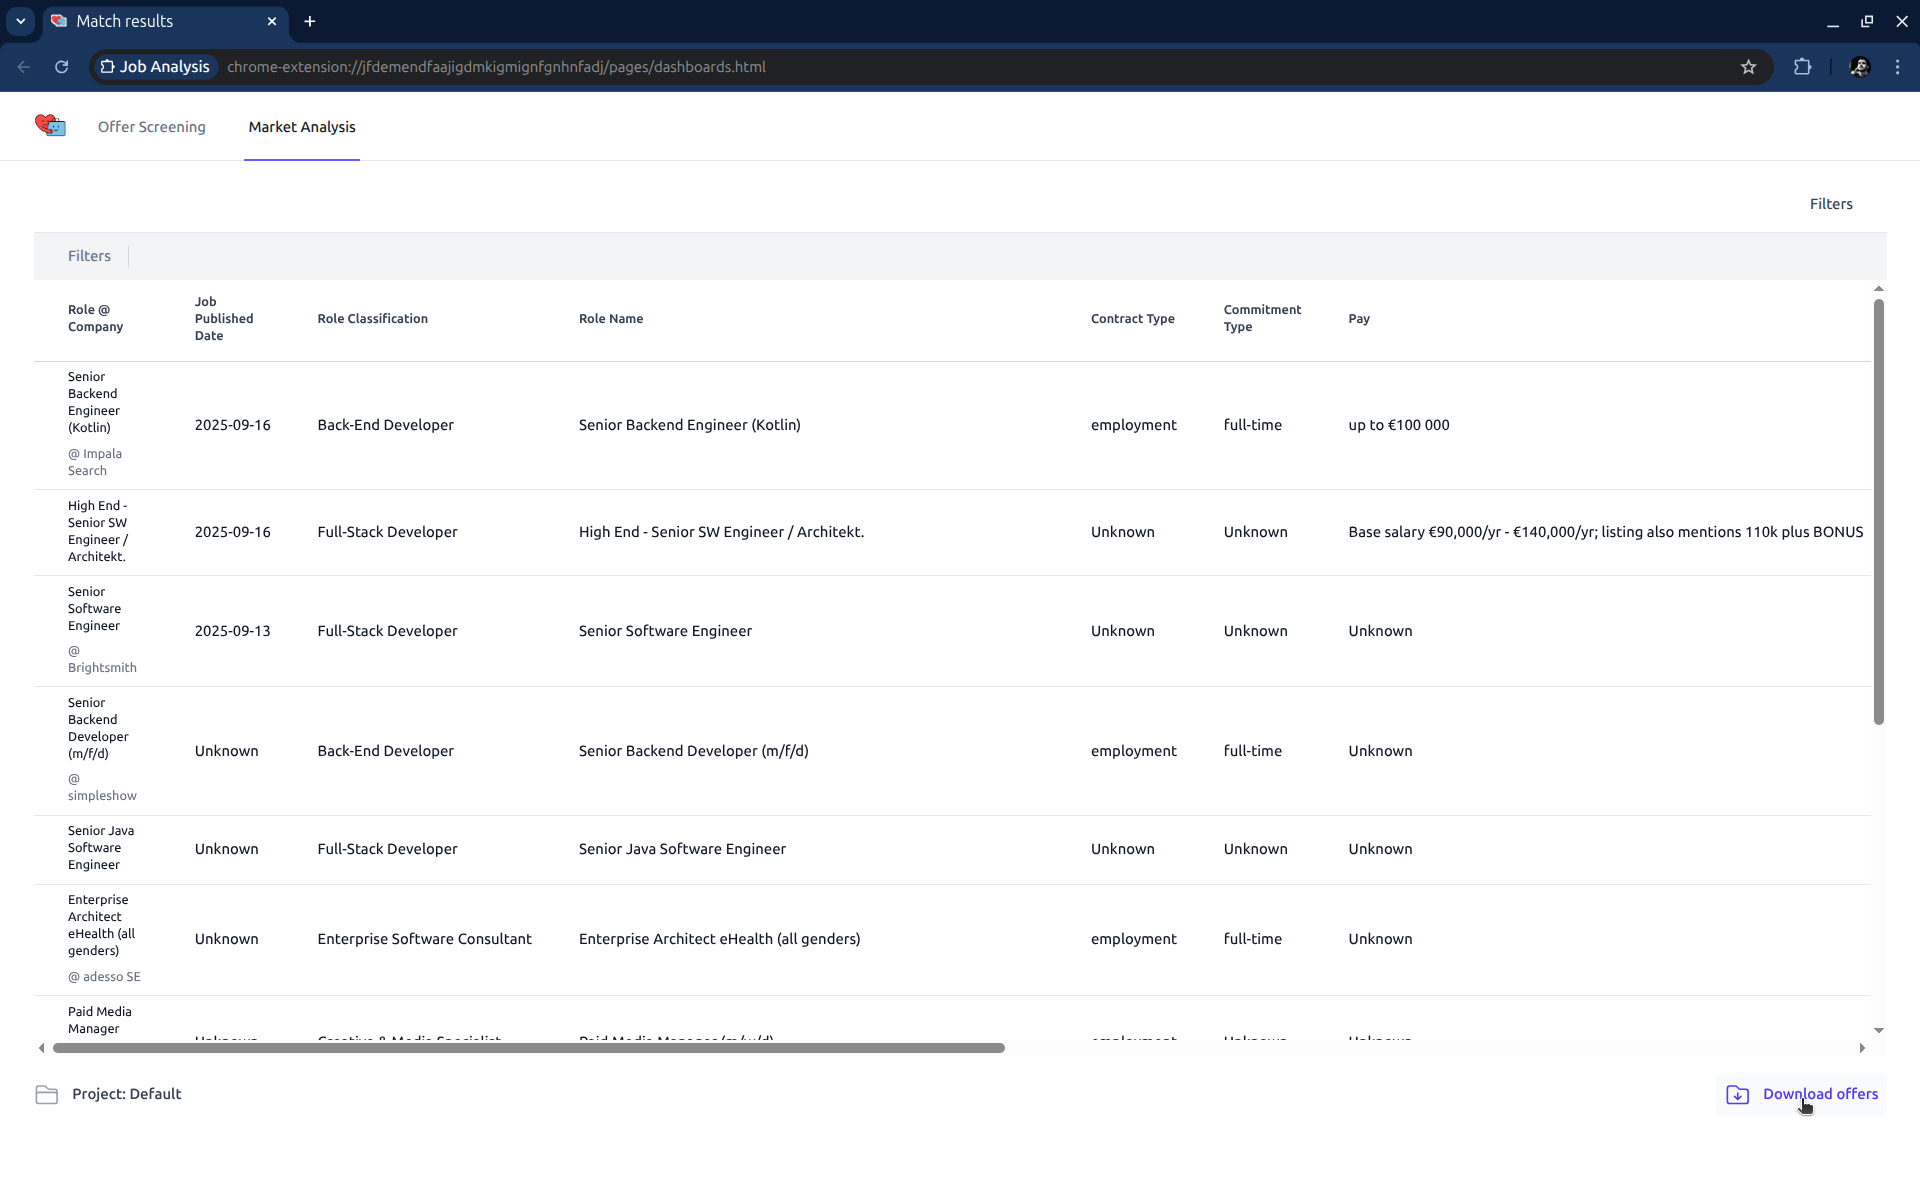The image size is (1920, 1200).
Task: Click the Job Published Date column header
Action: [x=224, y=319]
